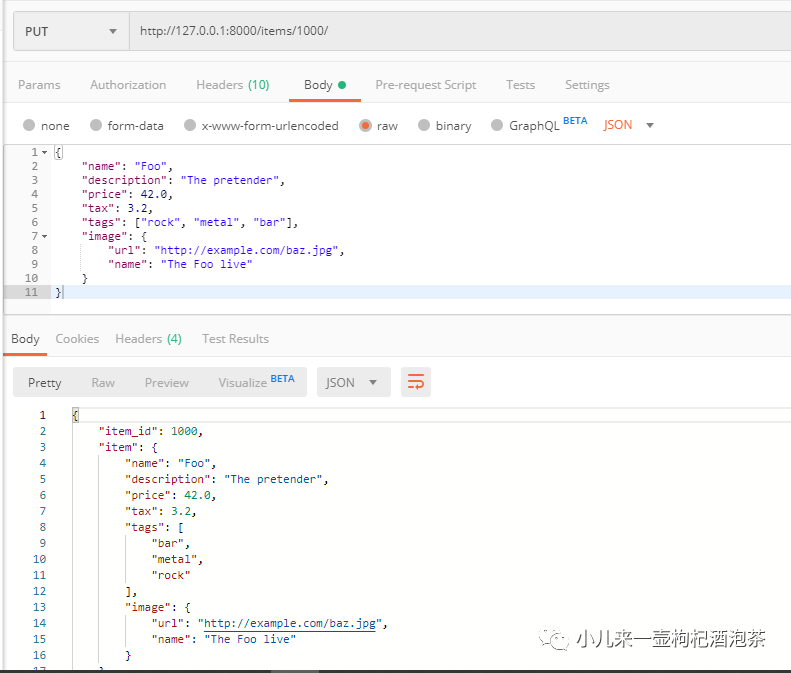Select the Raw response view

[103, 383]
